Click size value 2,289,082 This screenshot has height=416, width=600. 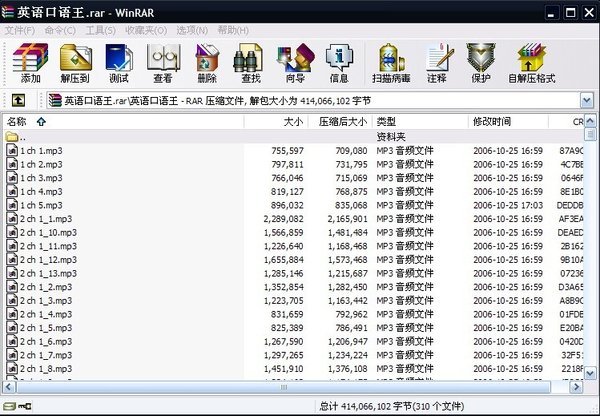(283, 219)
